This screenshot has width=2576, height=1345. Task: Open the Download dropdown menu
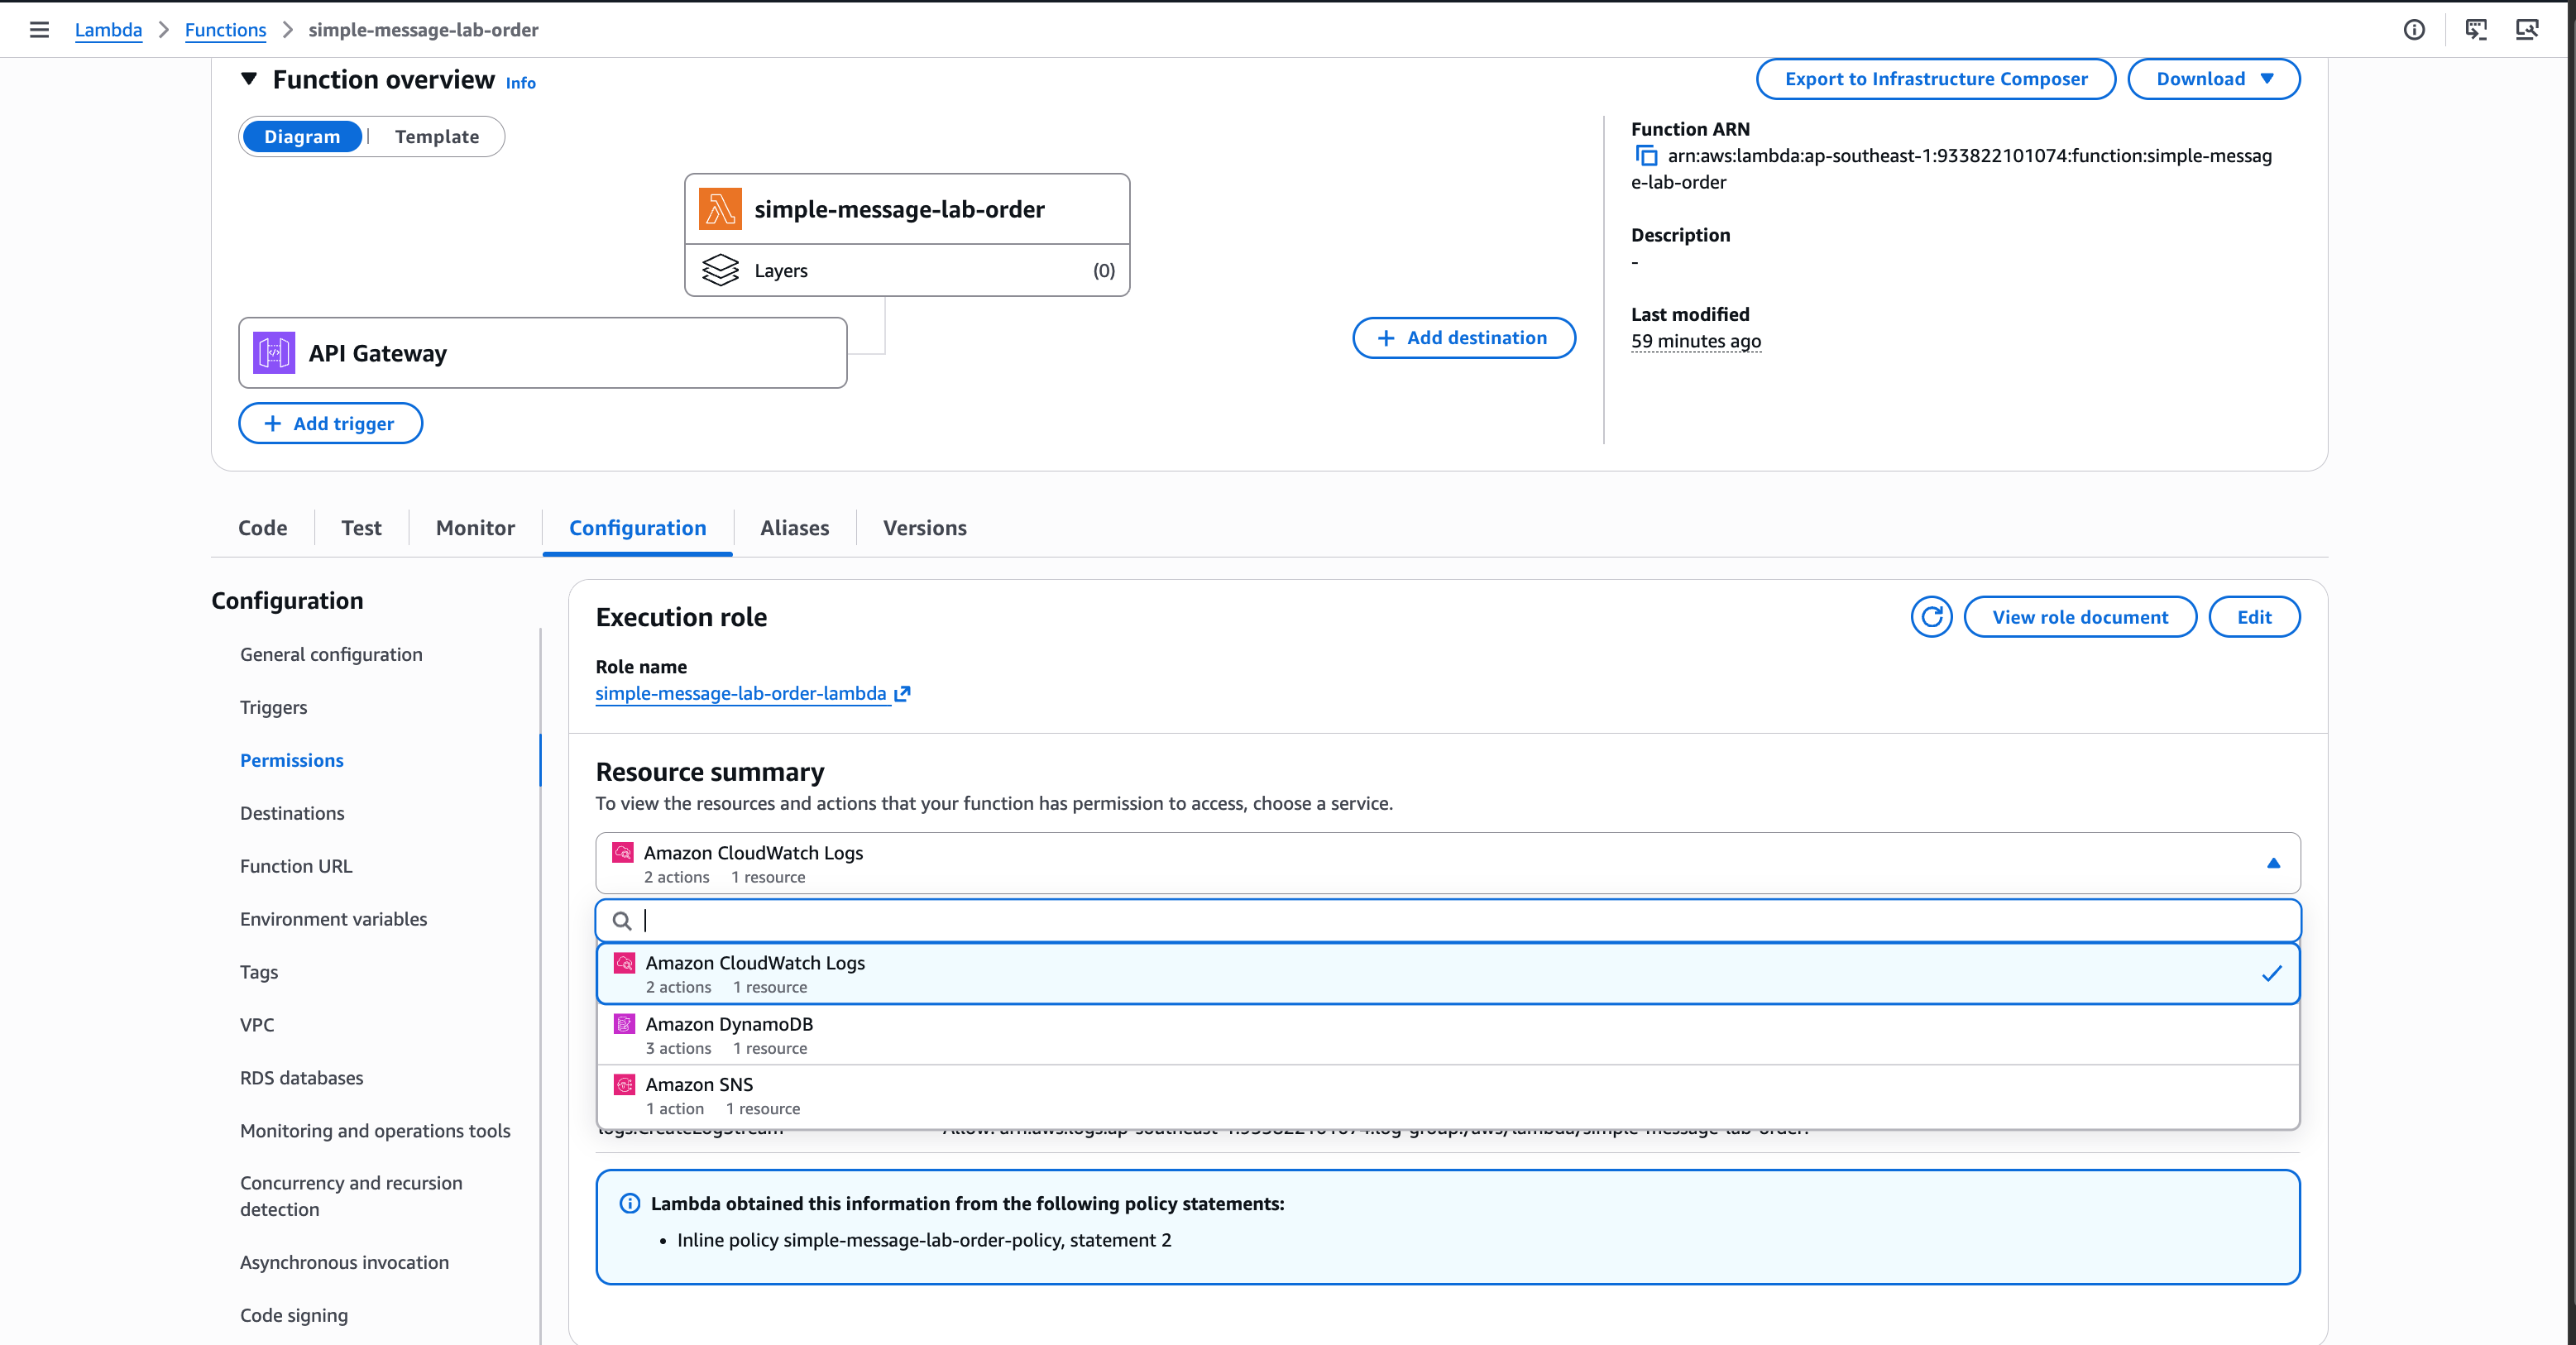click(x=2214, y=79)
